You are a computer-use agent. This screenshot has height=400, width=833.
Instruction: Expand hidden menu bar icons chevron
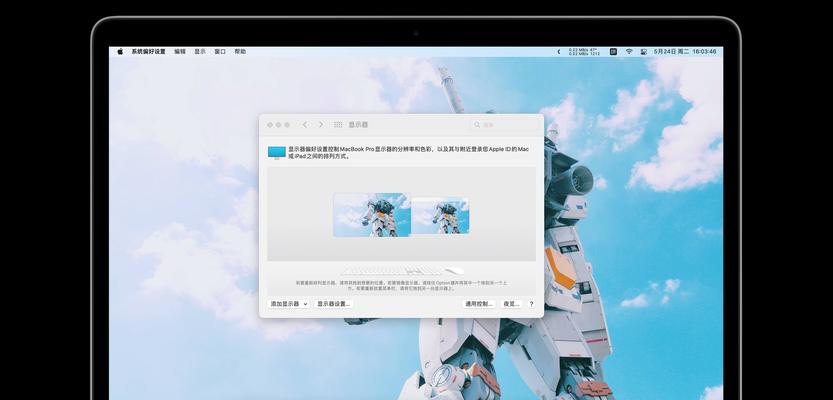tap(558, 52)
